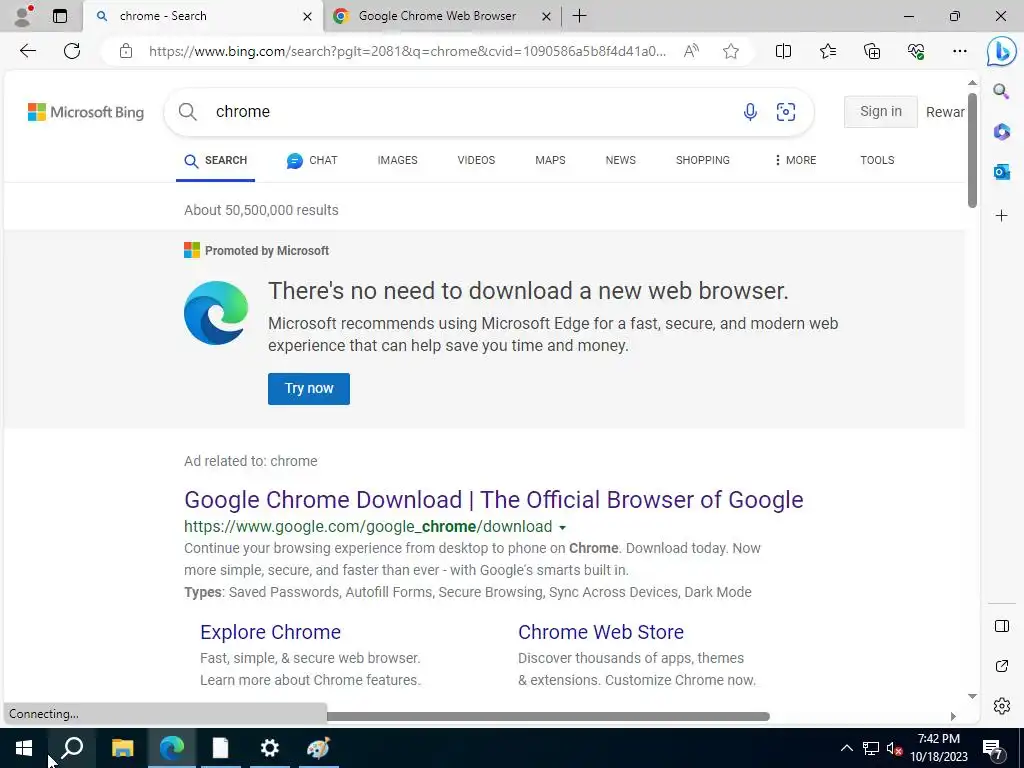This screenshot has height=768, width=1024.
Task: Click the horizontal scrollbar thumb
Action: (x=548, y=716)
